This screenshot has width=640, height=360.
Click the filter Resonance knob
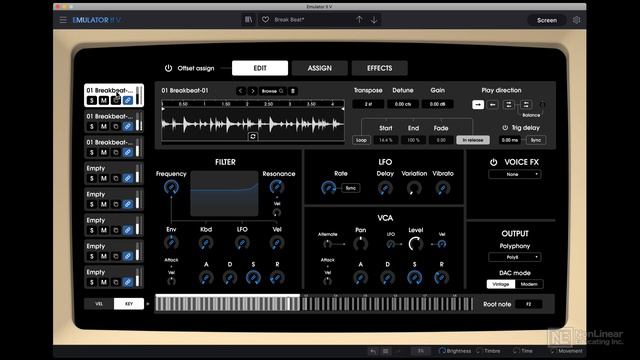[x=277, y=187]
